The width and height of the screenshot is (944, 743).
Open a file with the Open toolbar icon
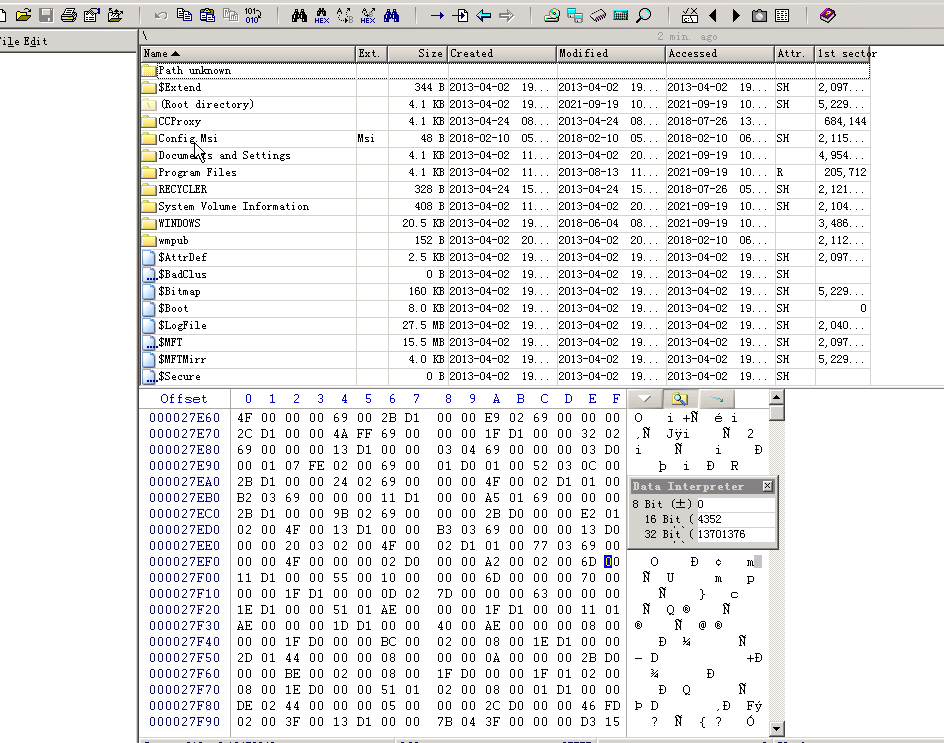[x=23, y=15]
